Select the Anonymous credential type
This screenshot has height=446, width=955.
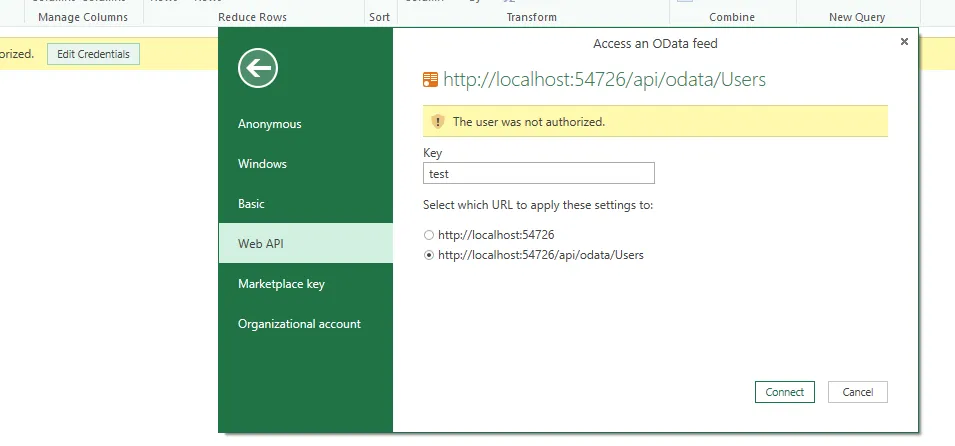click(270, 124)
